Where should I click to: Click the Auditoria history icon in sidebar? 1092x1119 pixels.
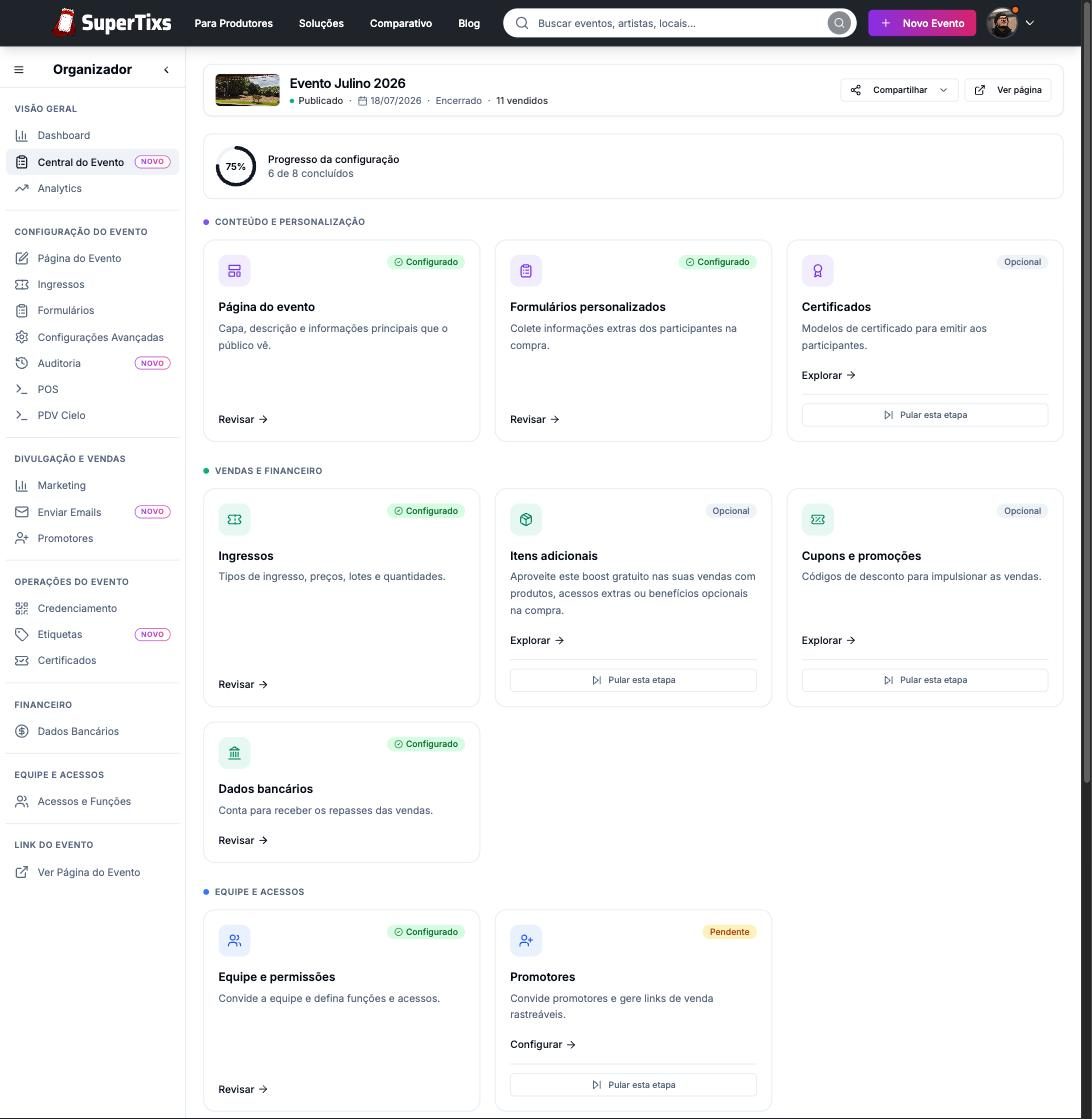click(22, 363)
